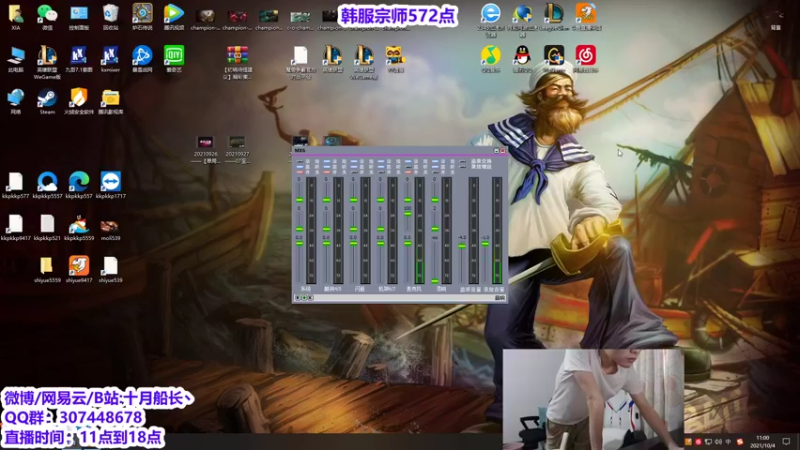
Task: Open the WeChat (微信) desktop shortcut
Action: click(x=47, y=16)
